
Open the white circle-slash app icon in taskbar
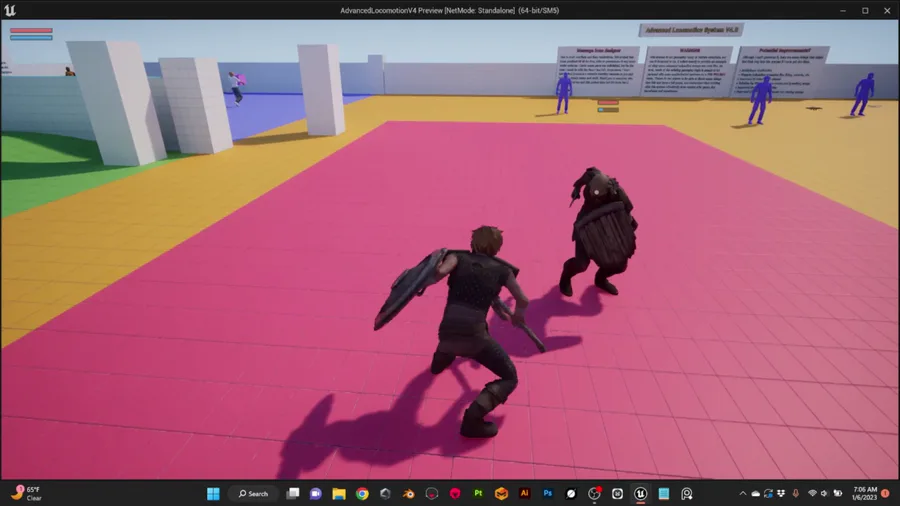click(x=571, y=493)
